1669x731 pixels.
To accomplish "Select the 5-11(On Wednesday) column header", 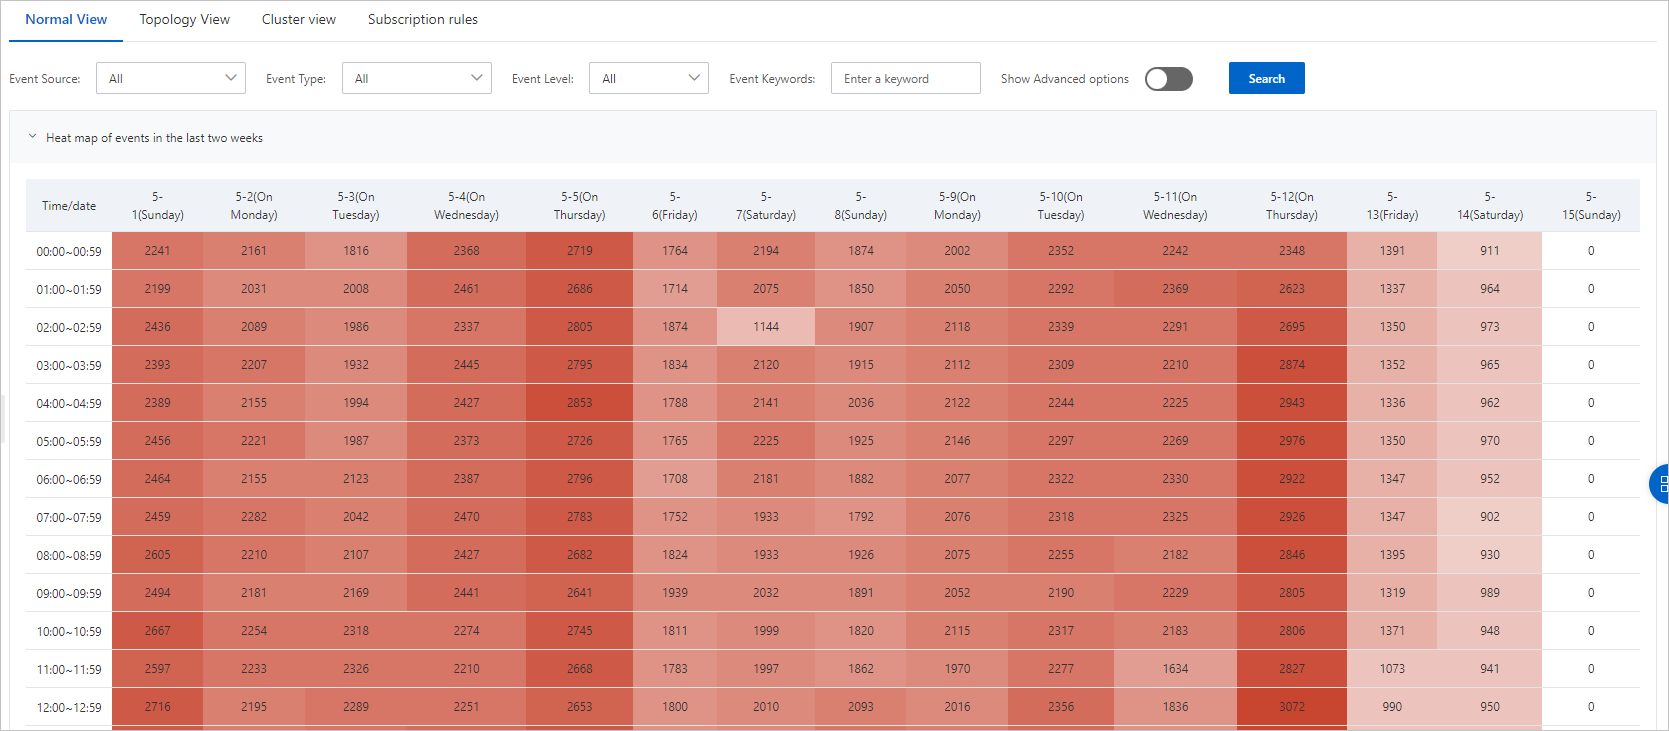I will pos(1175,206).
